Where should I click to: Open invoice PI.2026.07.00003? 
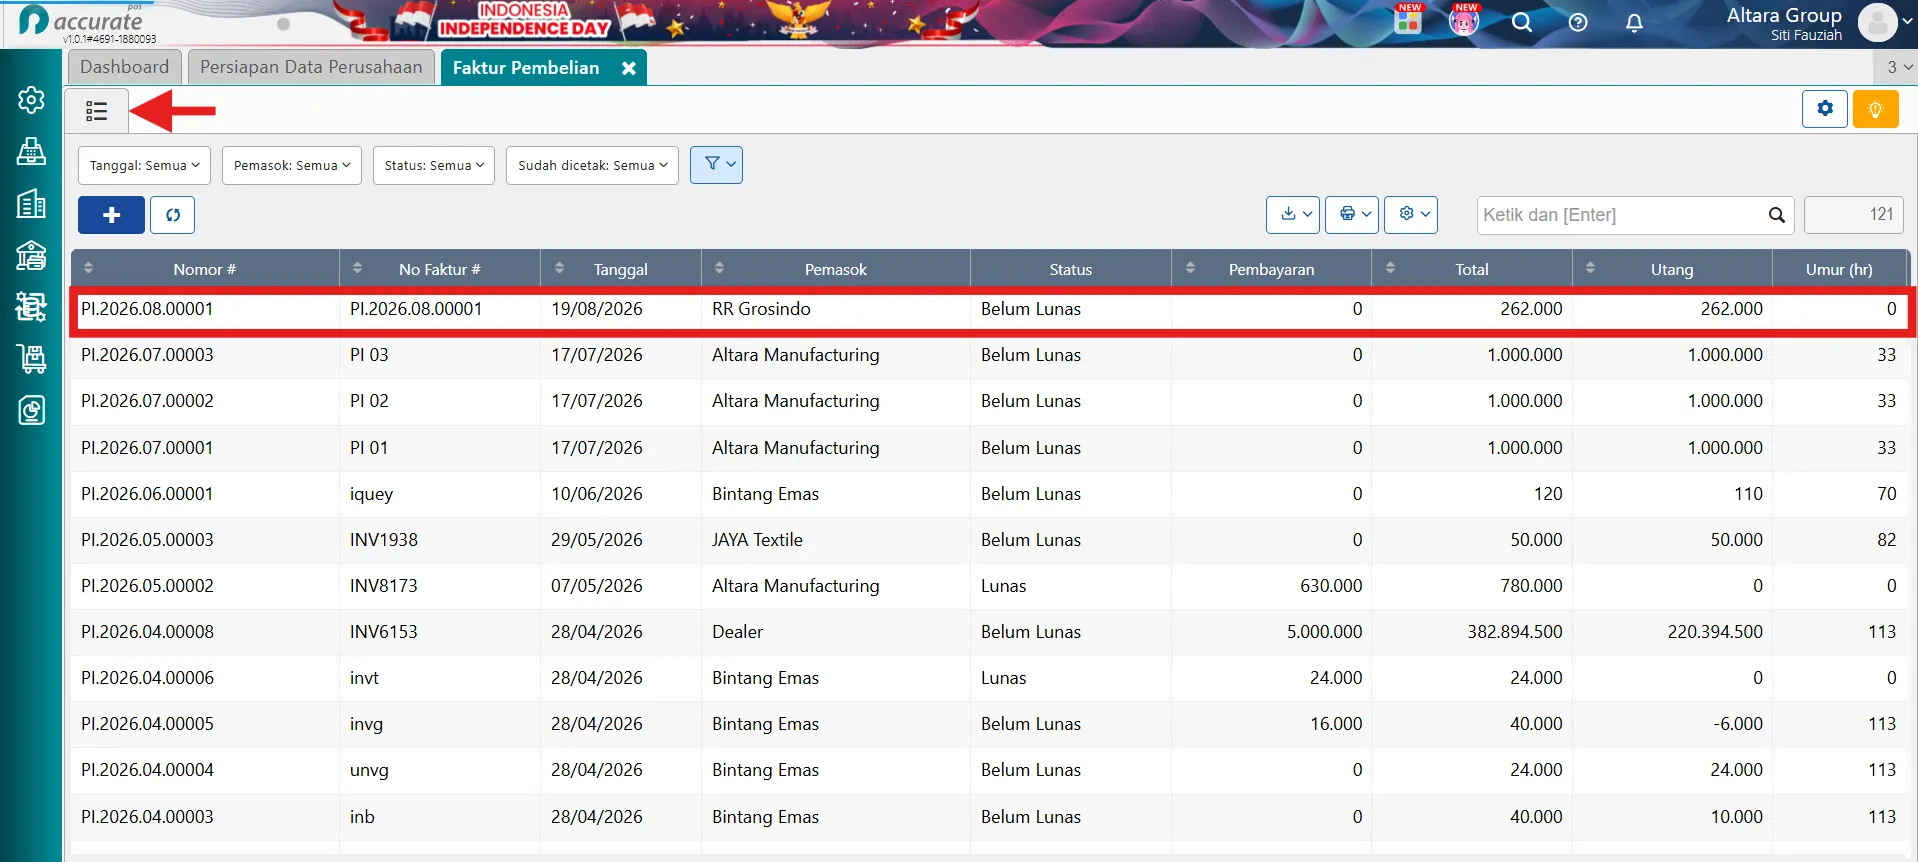989,355
